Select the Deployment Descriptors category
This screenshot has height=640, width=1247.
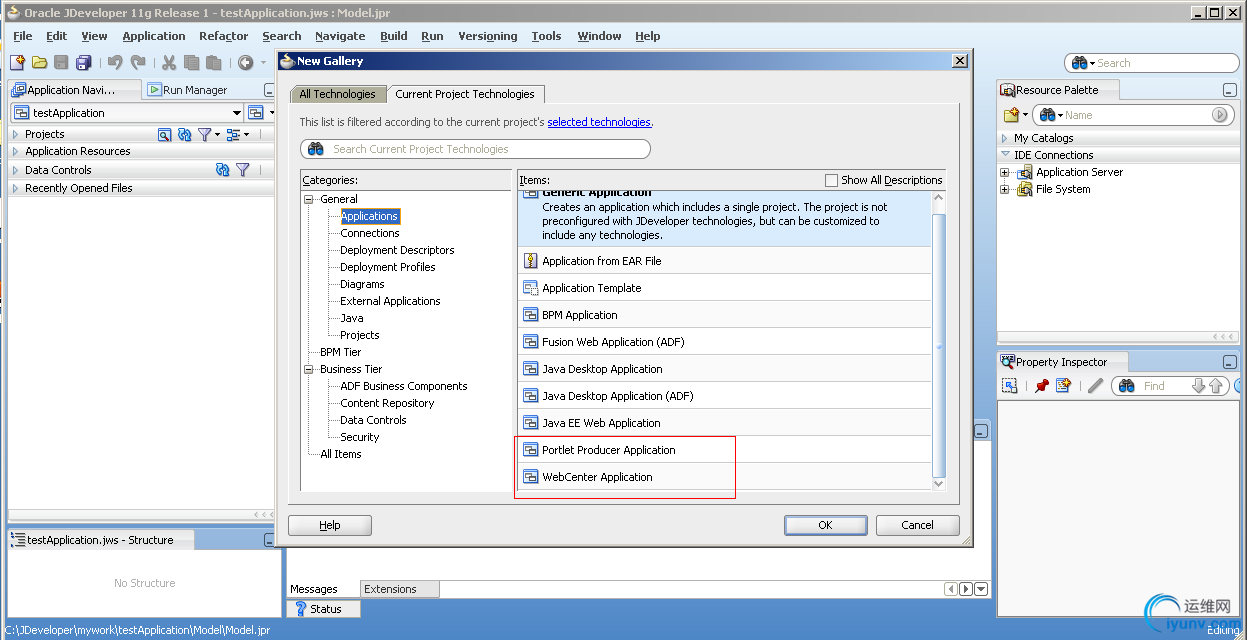click(397, 250)
